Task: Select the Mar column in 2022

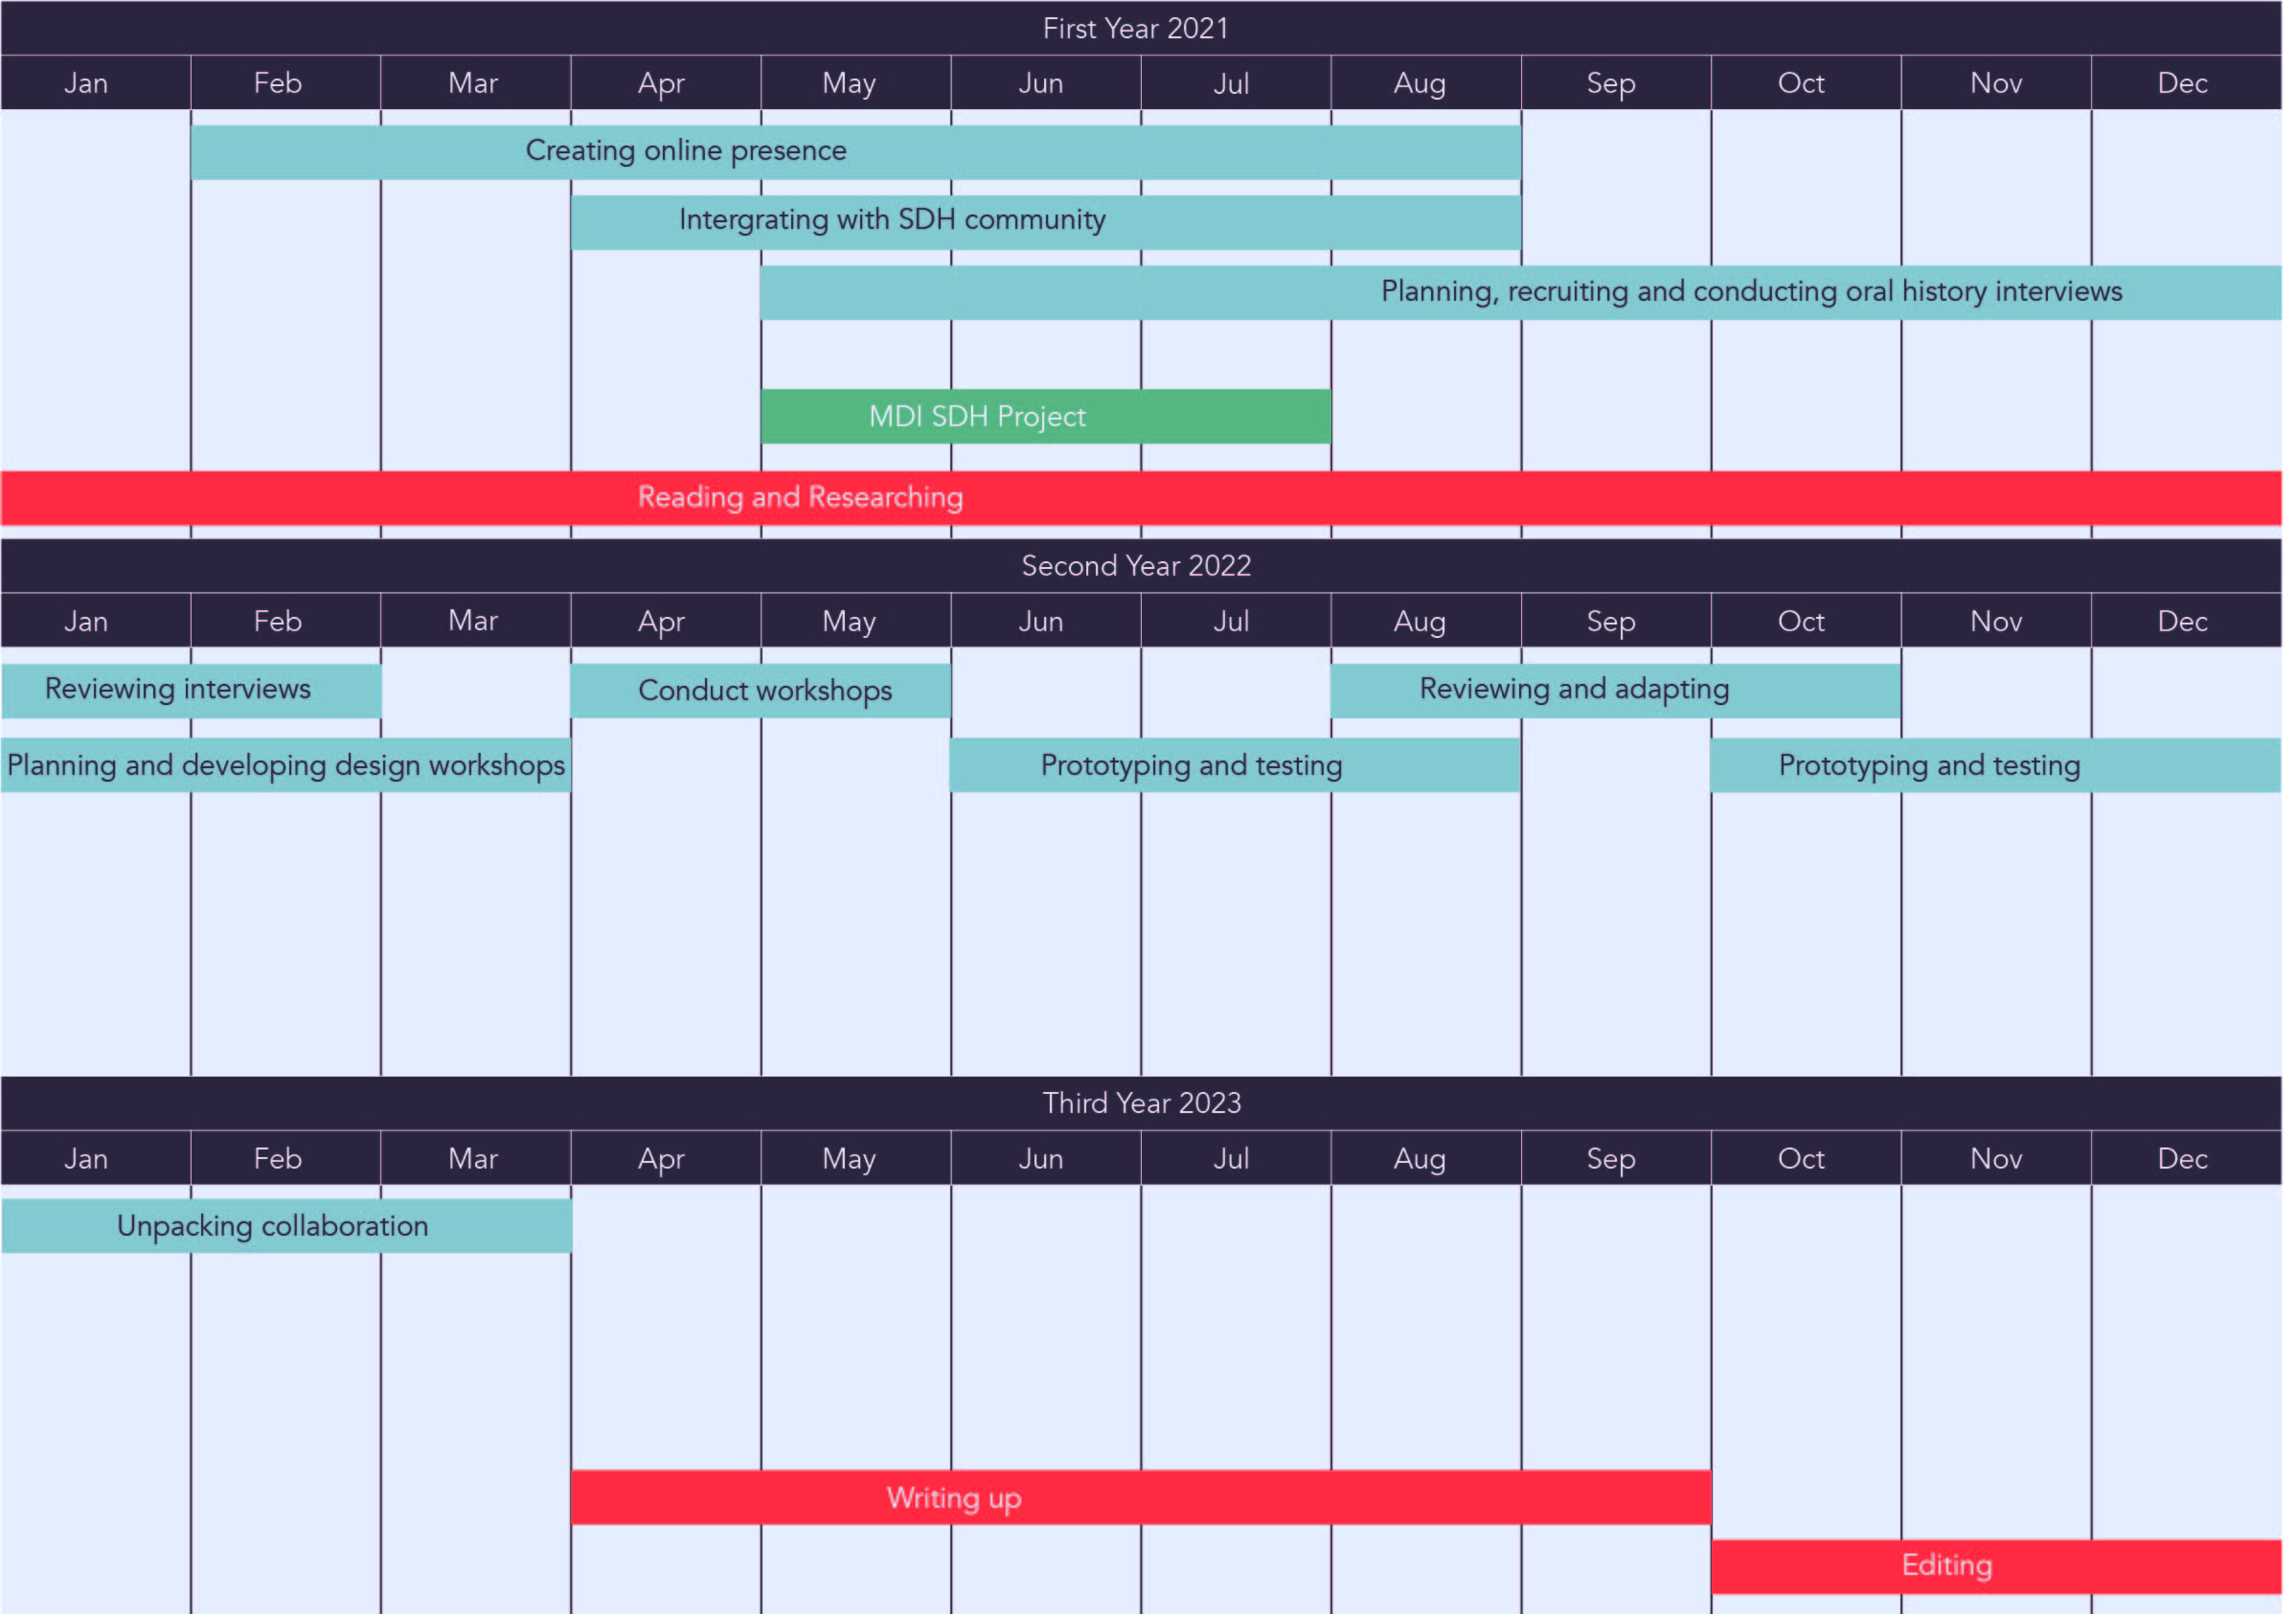Action: pos(473,621)
